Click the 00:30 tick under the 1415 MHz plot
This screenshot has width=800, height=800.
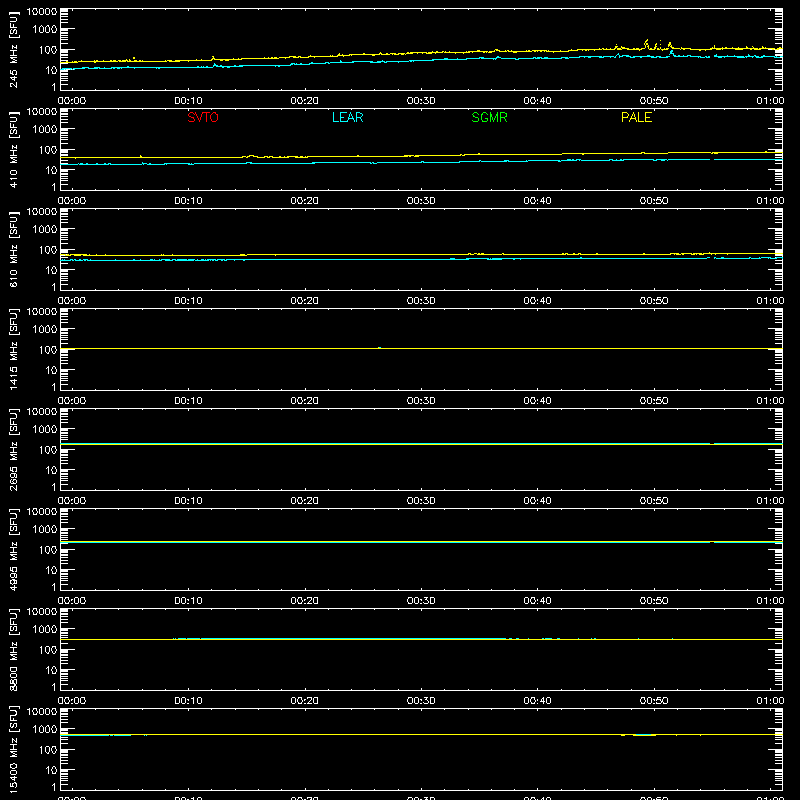421,401
